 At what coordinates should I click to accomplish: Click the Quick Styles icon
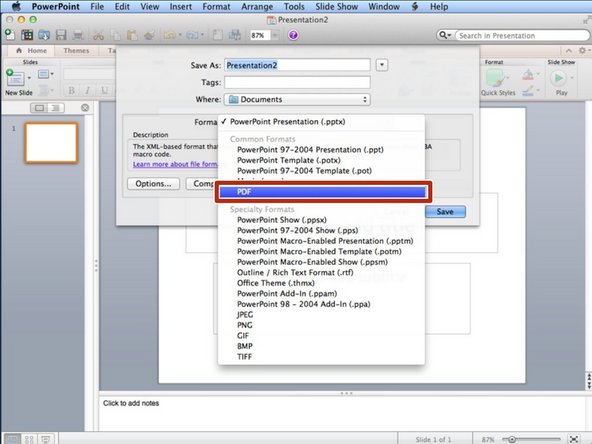pyautogui.click(x=496, y=78)
